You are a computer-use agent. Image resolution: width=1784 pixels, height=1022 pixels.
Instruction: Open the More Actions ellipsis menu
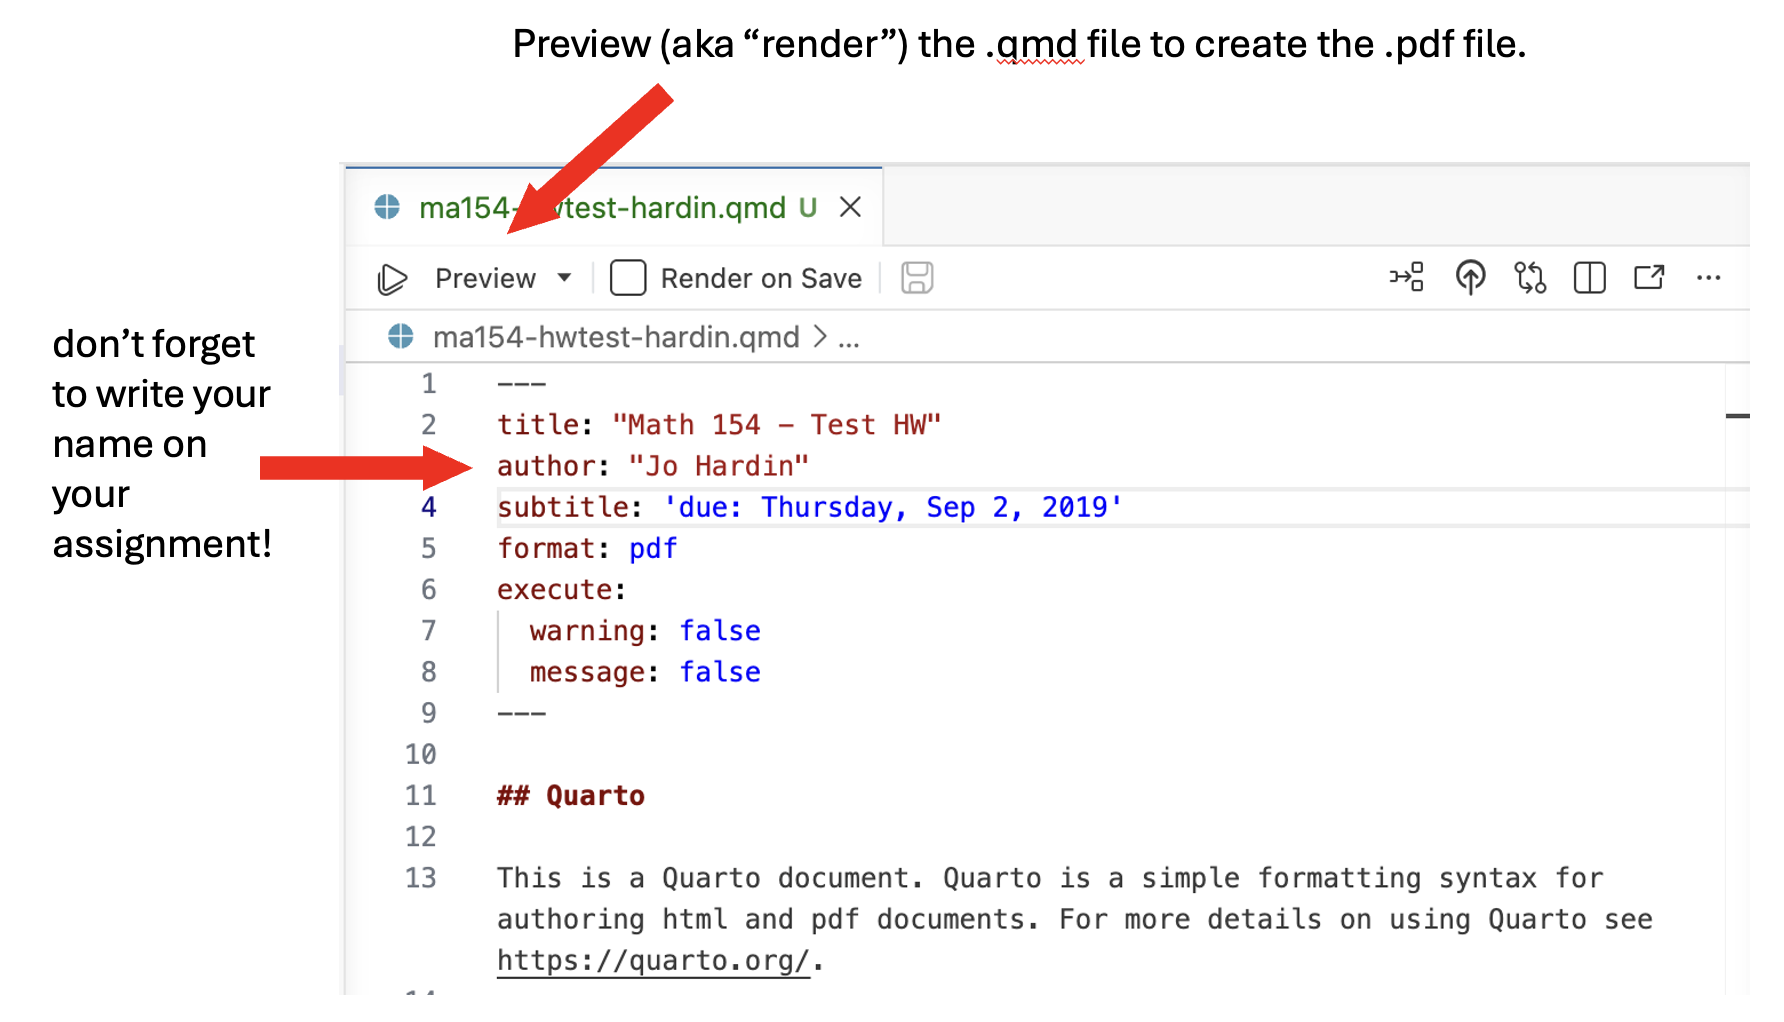(1709, 278)
